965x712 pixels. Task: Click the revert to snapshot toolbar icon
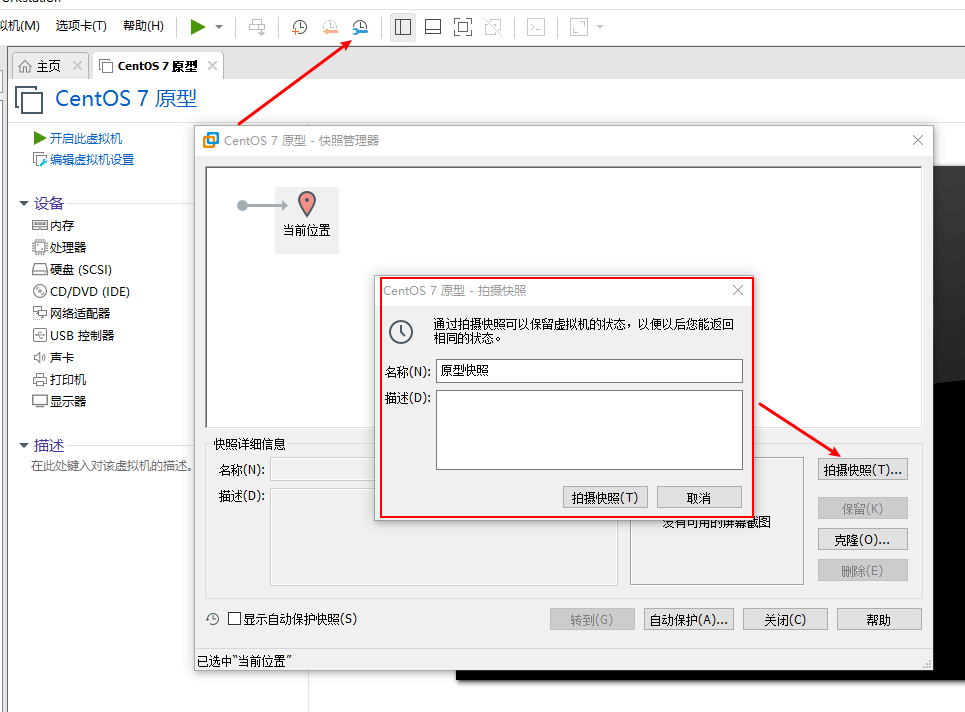point(330,27)
